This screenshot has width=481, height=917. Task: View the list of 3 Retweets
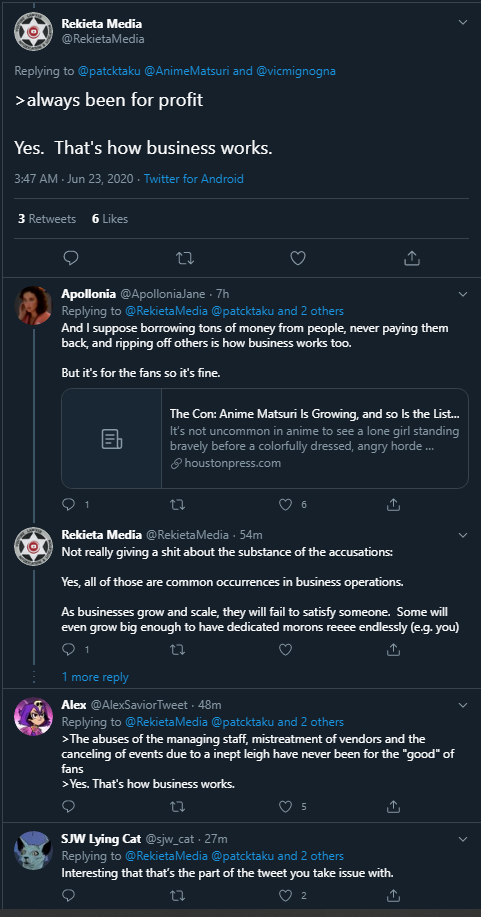[x=47, y=219]
